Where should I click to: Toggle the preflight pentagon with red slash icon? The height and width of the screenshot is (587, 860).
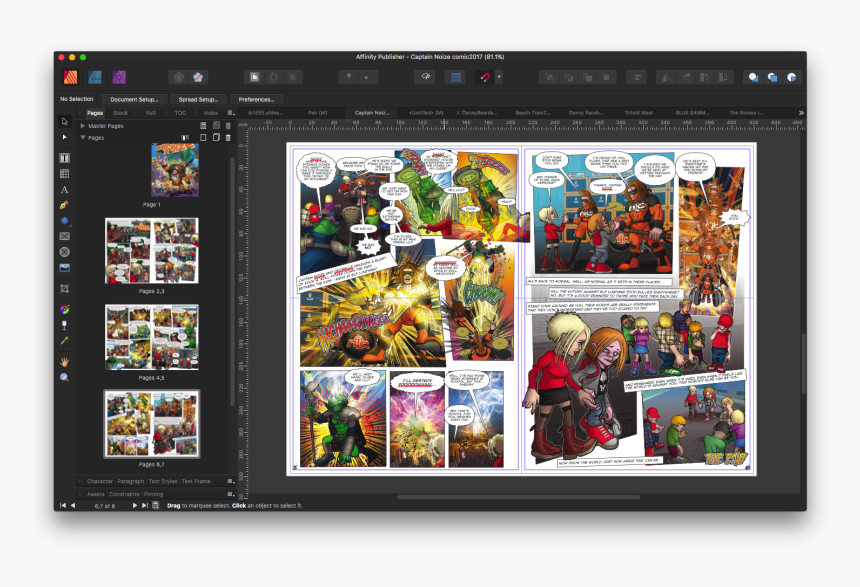coord(198,77)
